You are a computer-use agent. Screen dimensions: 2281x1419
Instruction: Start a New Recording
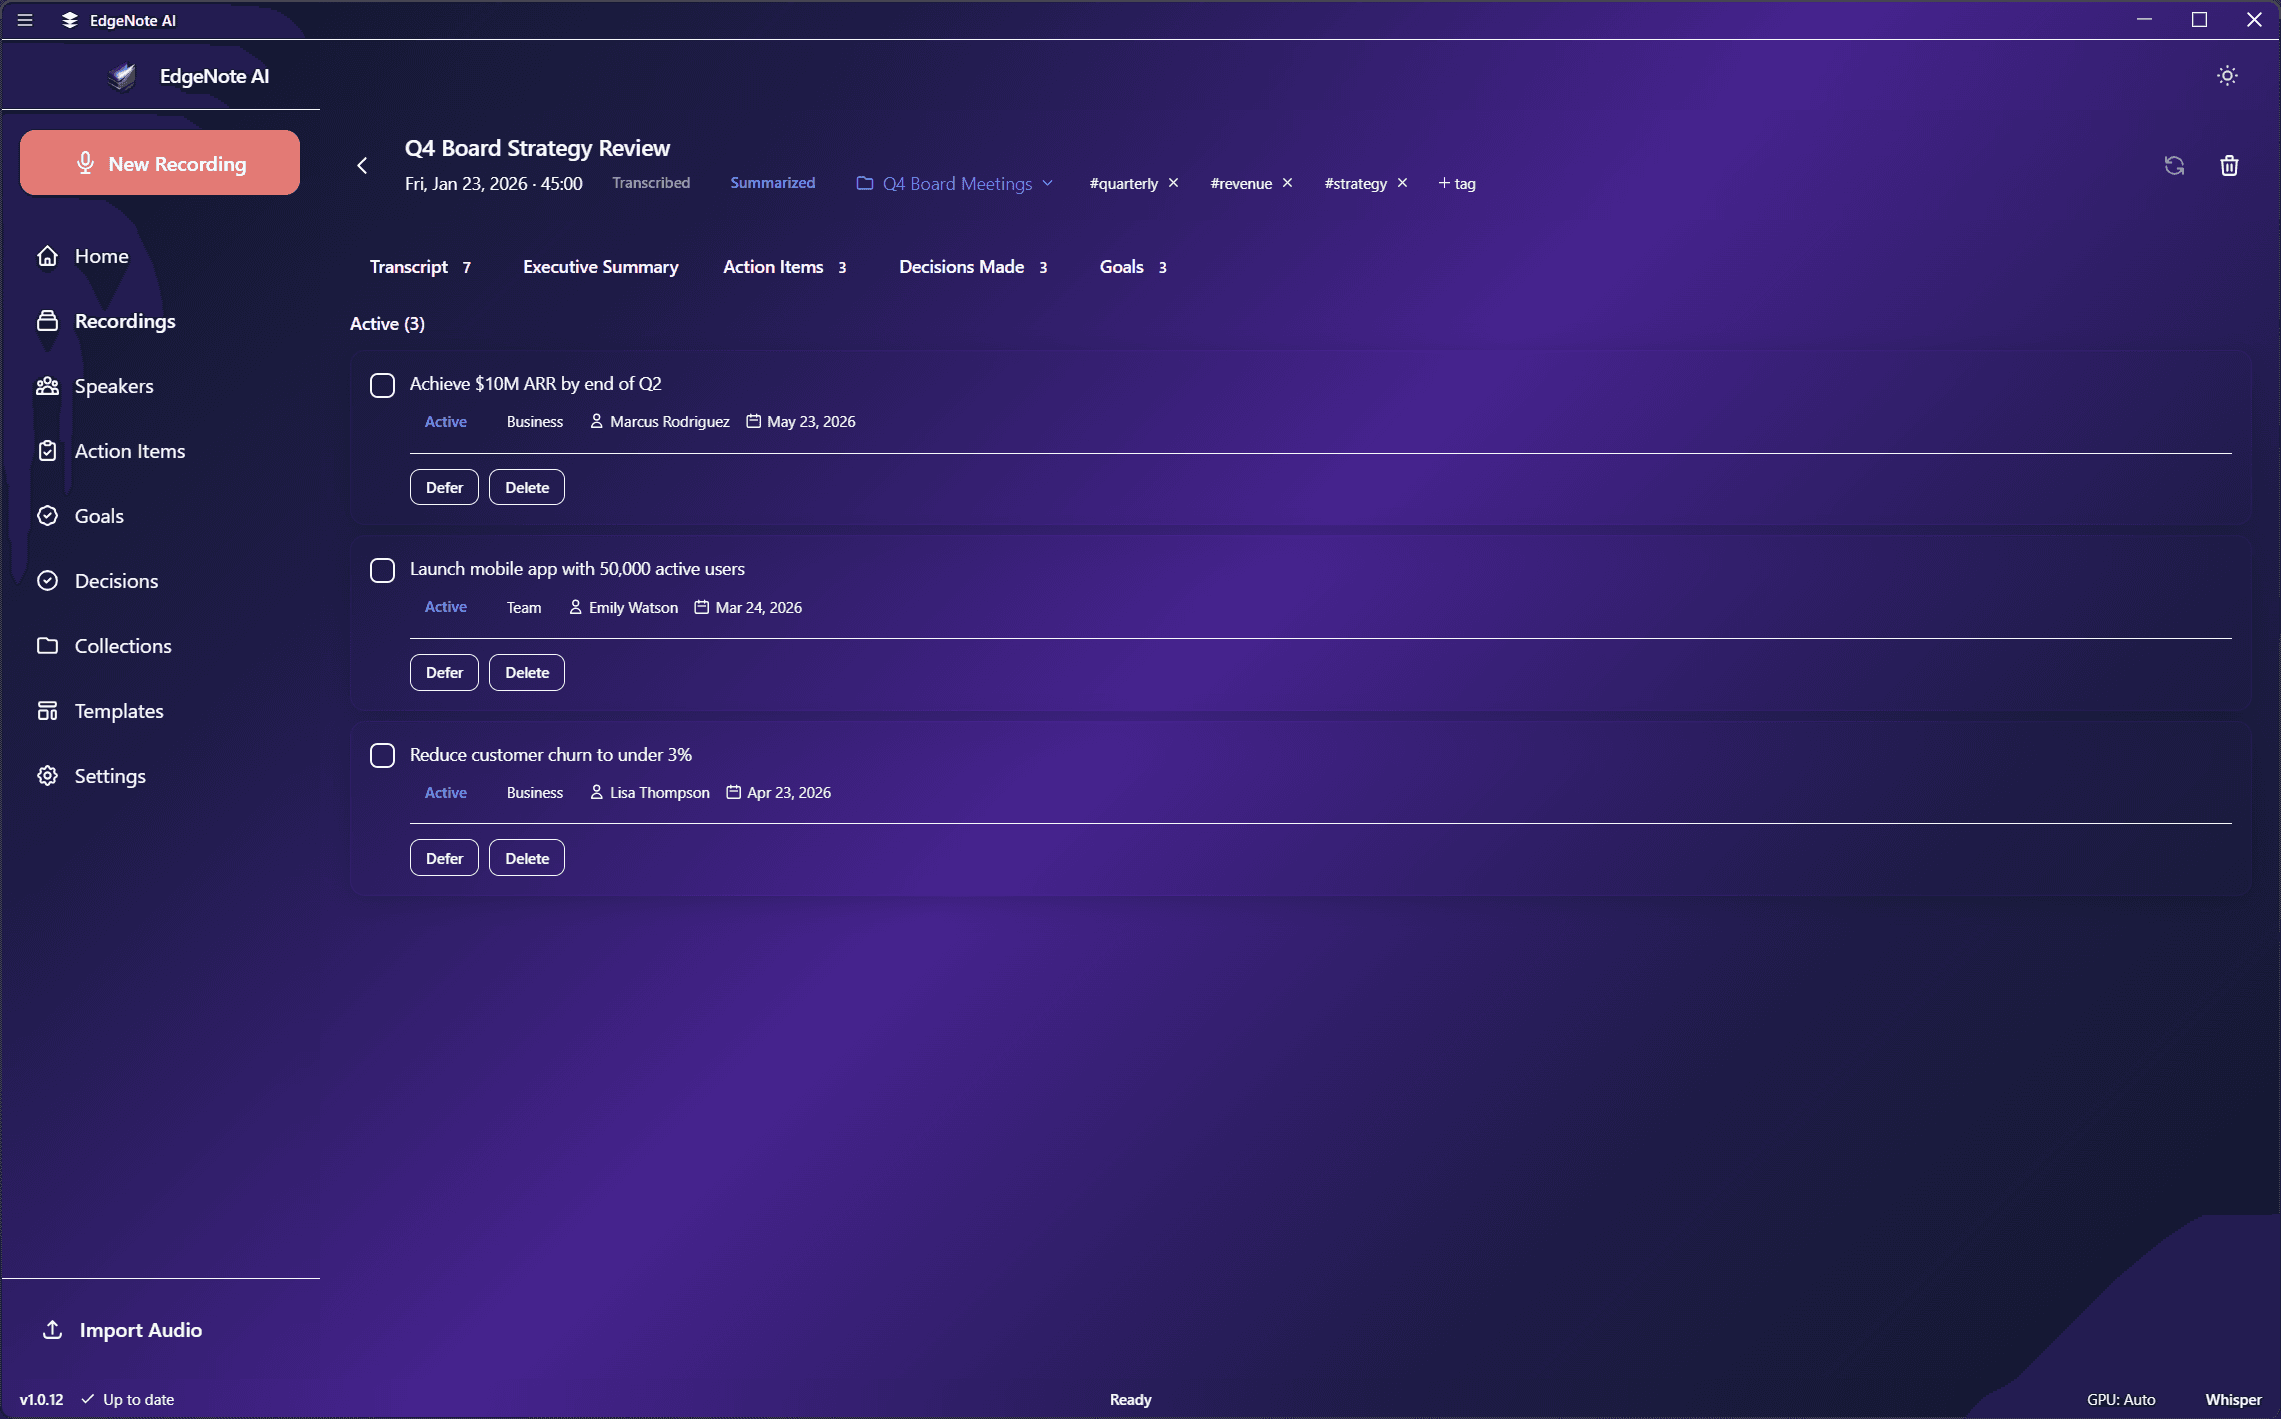click(x=160, y=163)
